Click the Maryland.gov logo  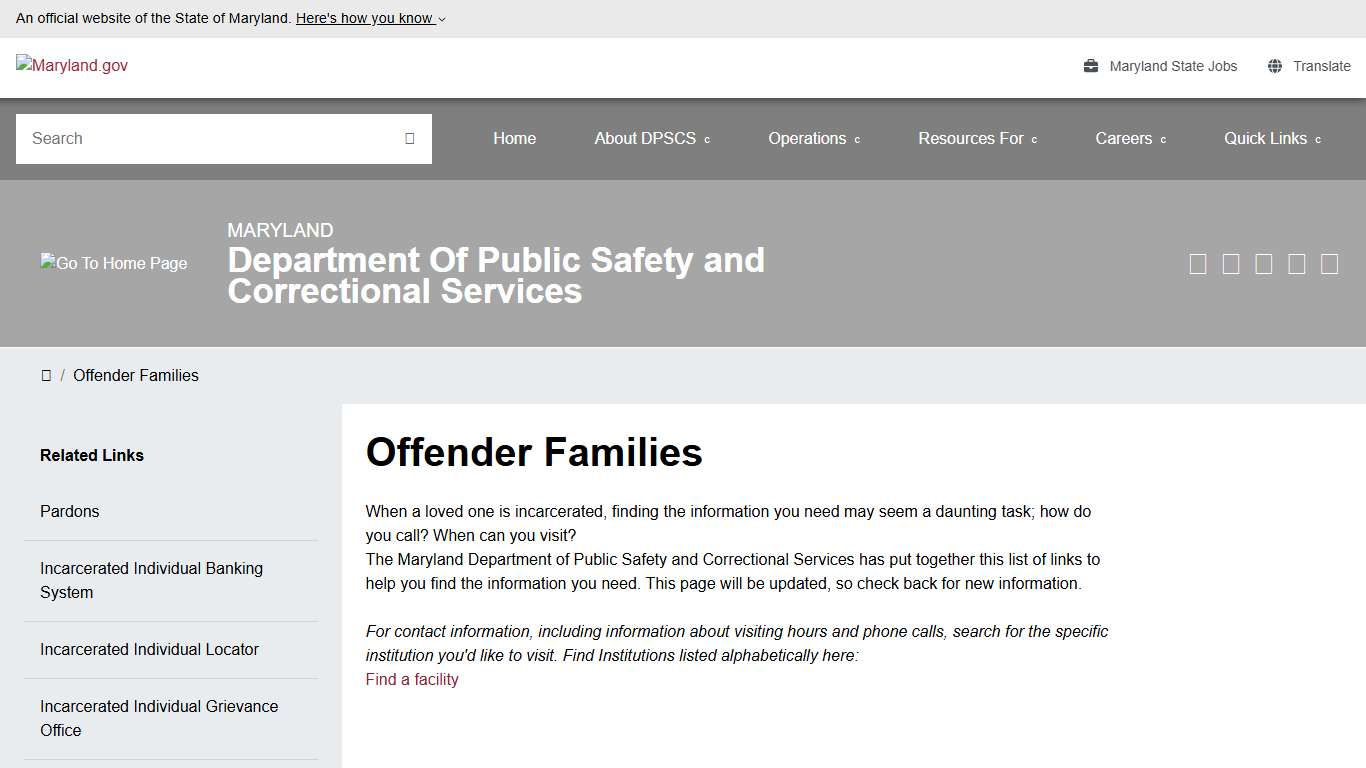point(71,65)
